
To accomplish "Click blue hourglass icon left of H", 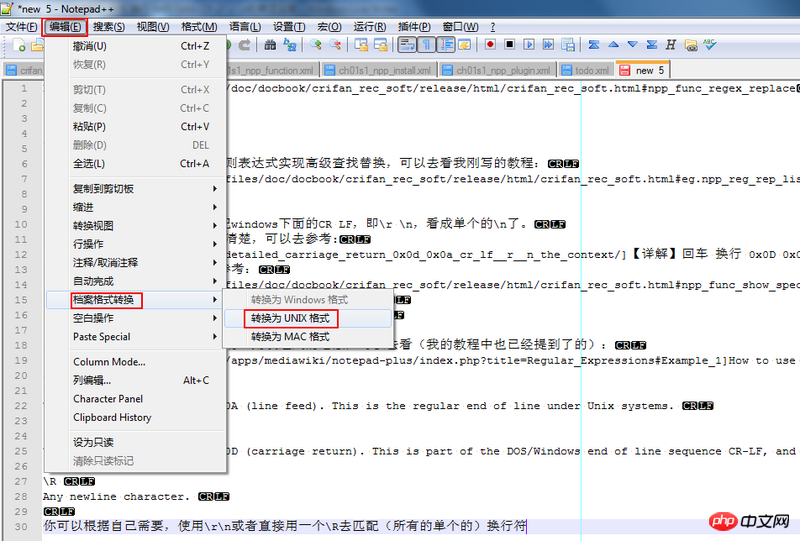I will pyautogui.click(x=652, y=44).
